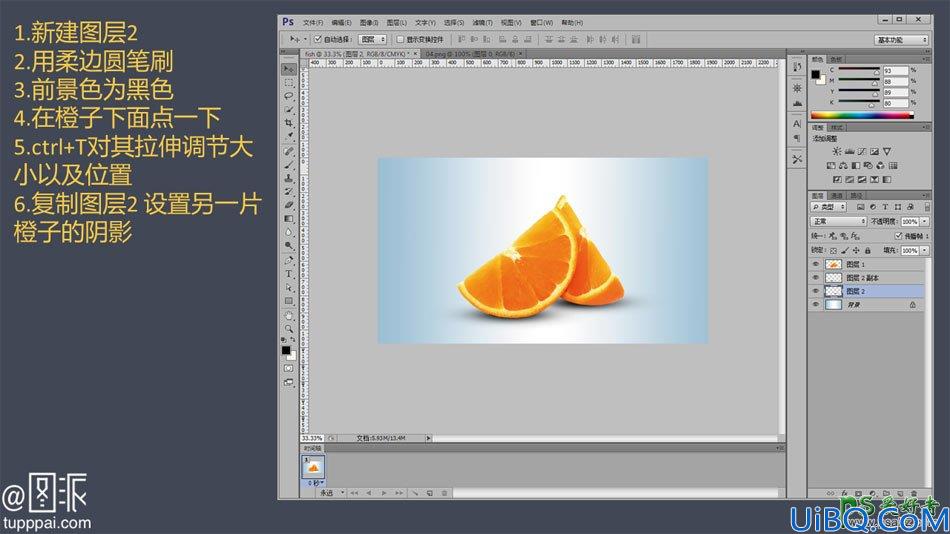Open the timeline loop 永远 dropdown
Image resolution: width=950 pixels, height=534 pixels.
pos(332,493)
